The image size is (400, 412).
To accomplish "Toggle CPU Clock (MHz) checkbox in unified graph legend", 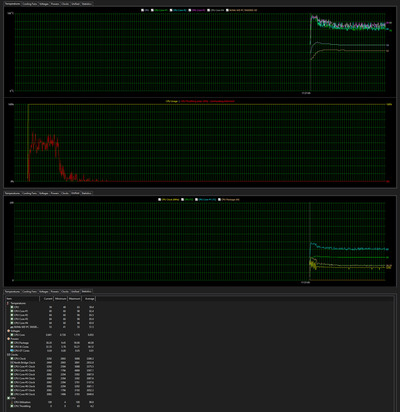I will click(160, 199).
